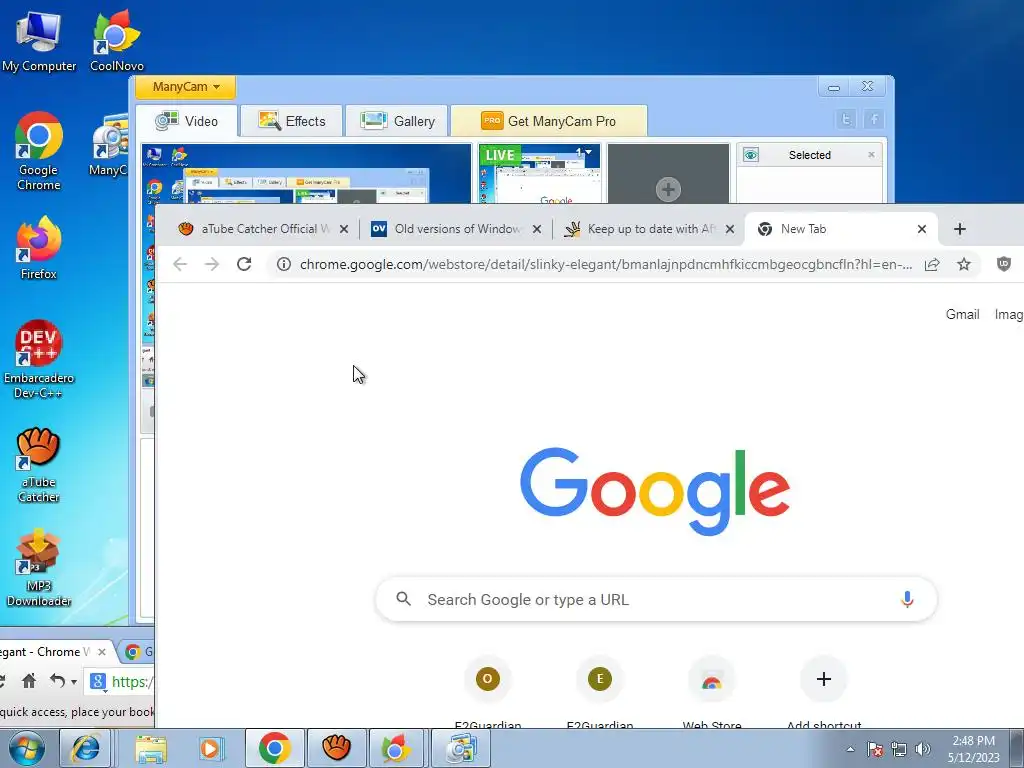Switch to ManyCam taskbar button
1024x768 pixels.
461,748
